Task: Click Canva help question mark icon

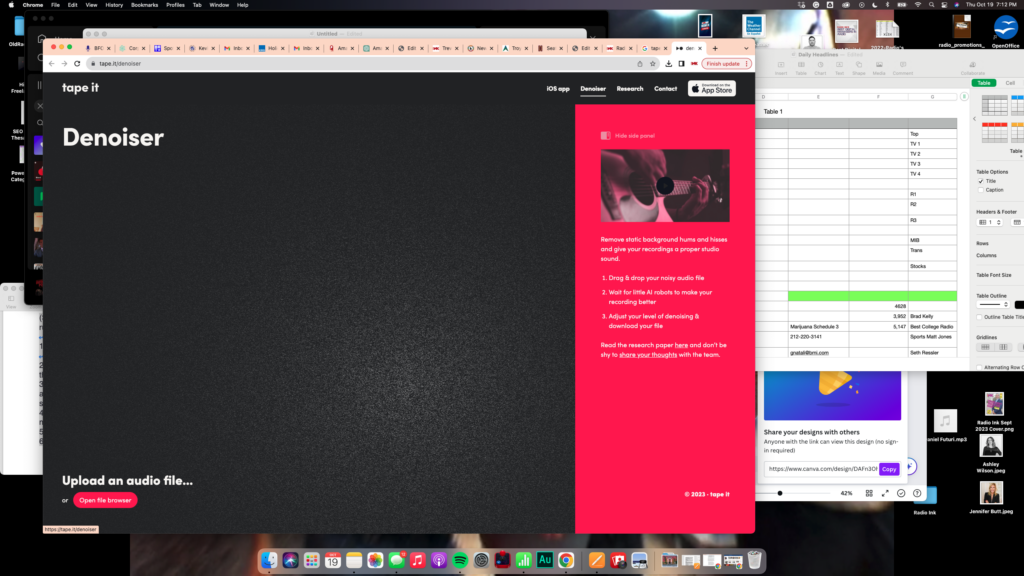Action: coord(917,493)
